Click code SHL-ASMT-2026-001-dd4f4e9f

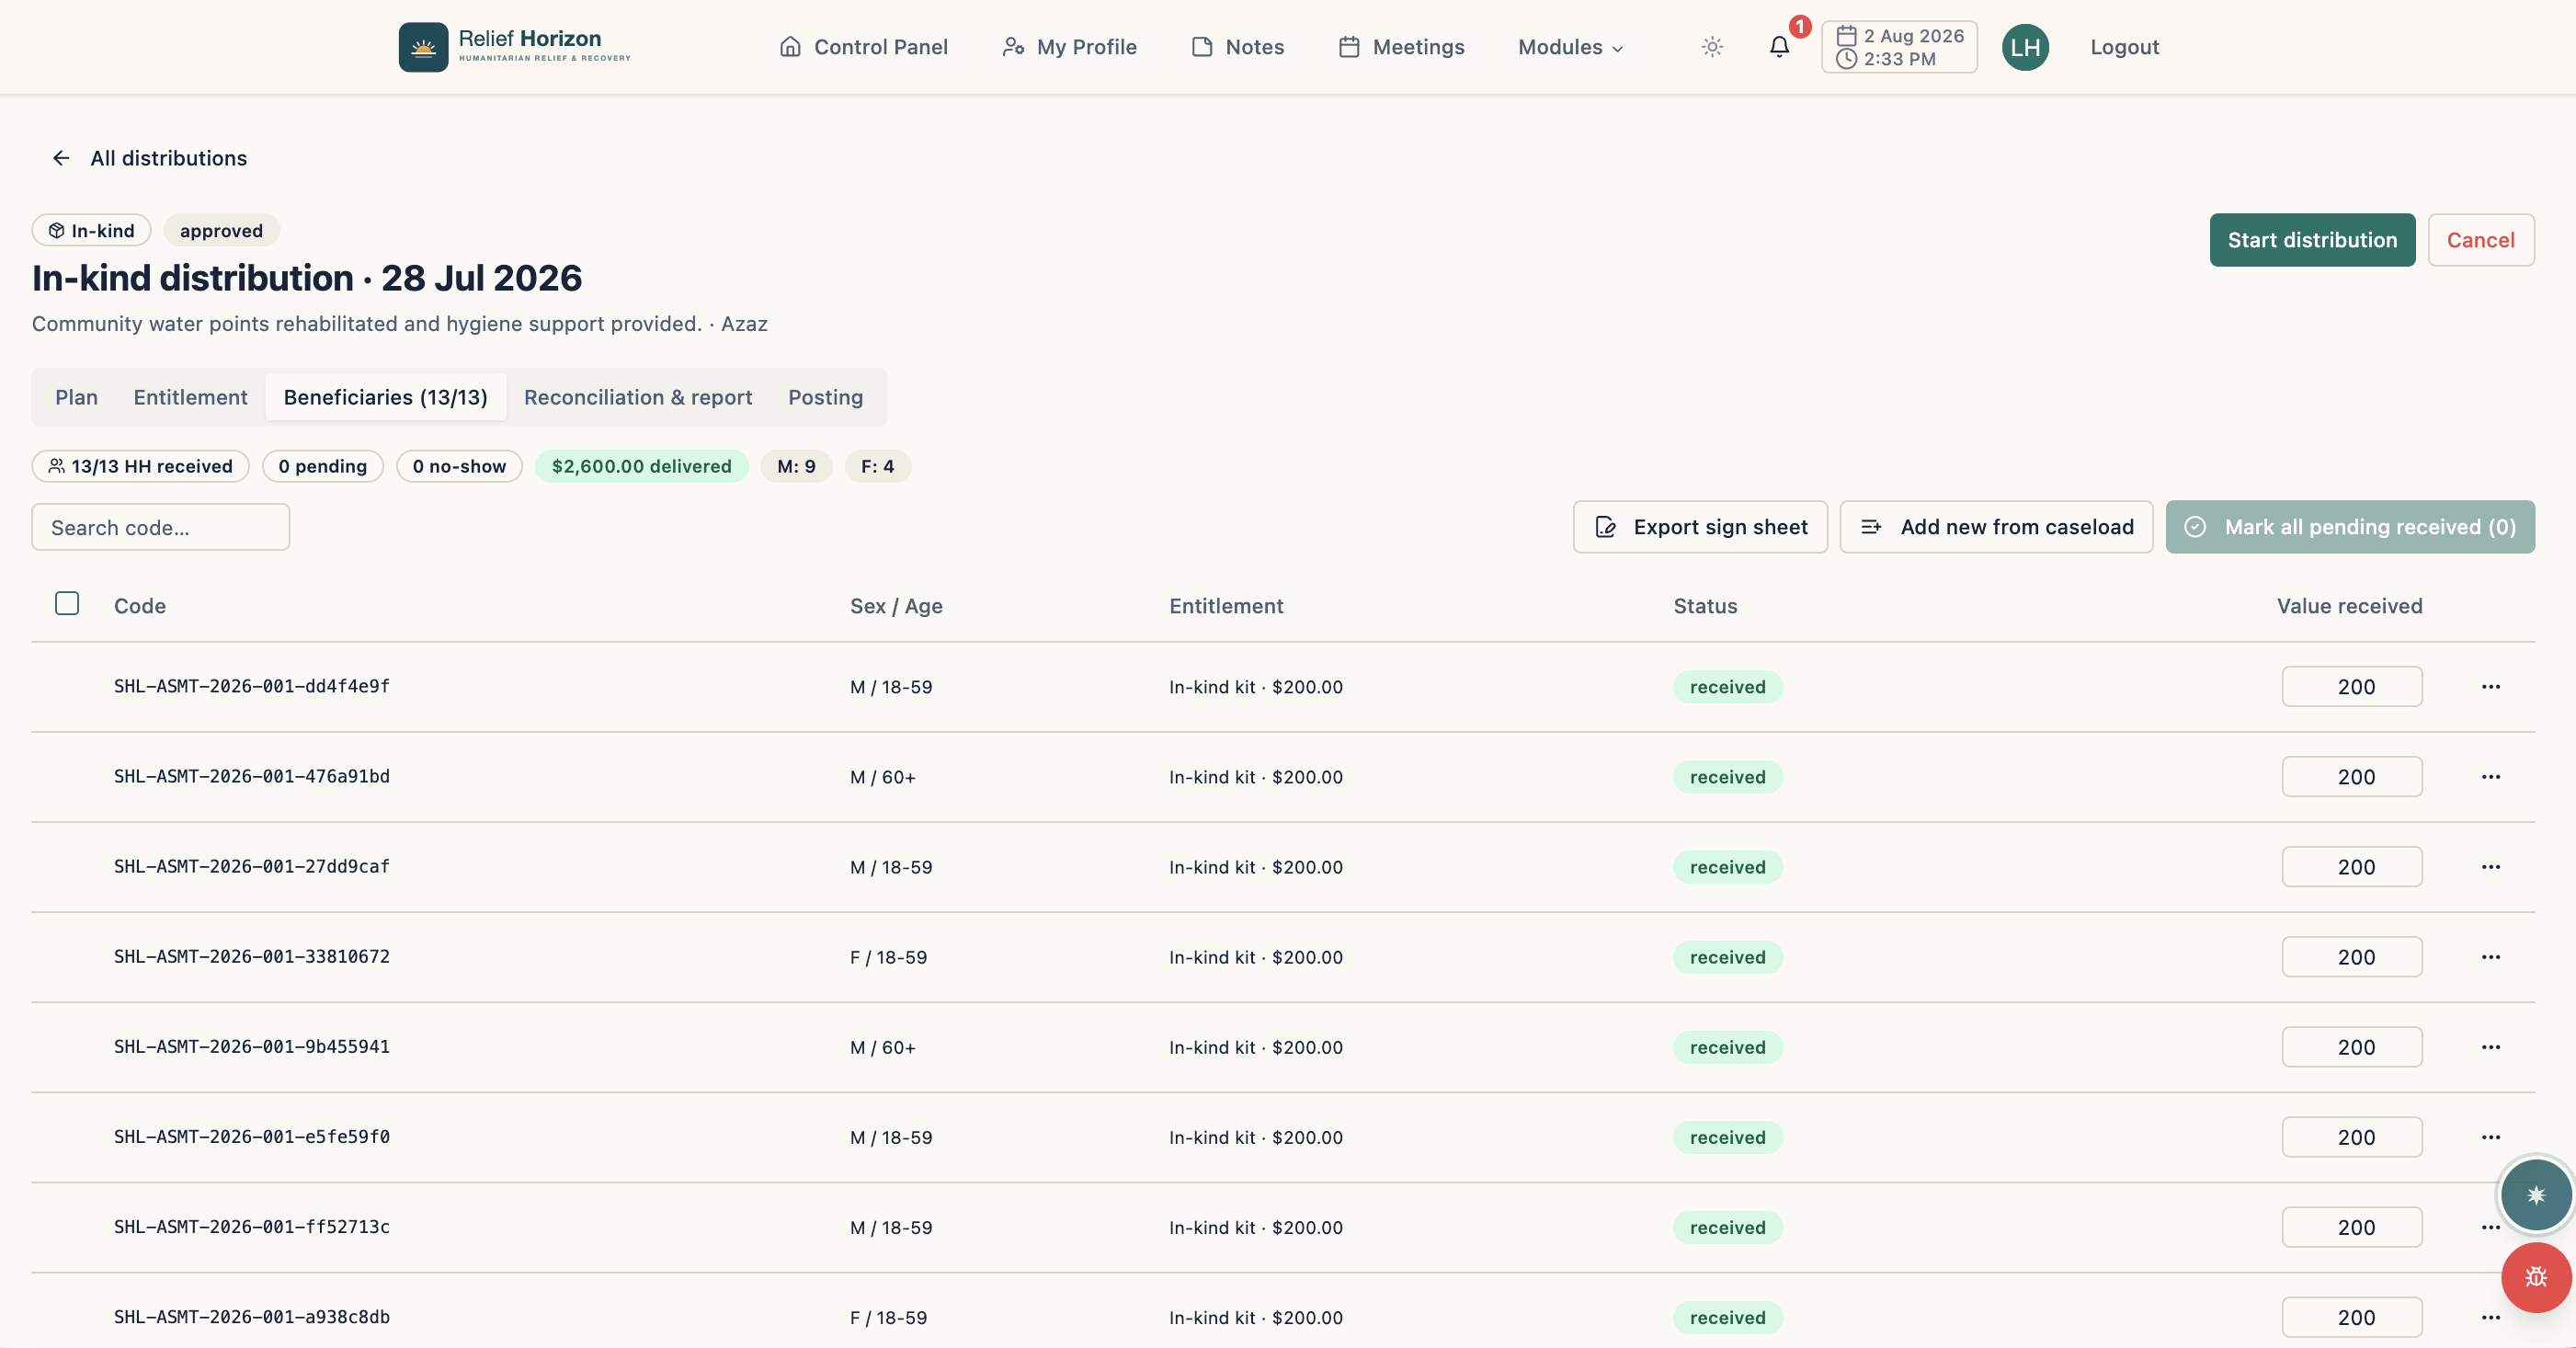[252, 686]
